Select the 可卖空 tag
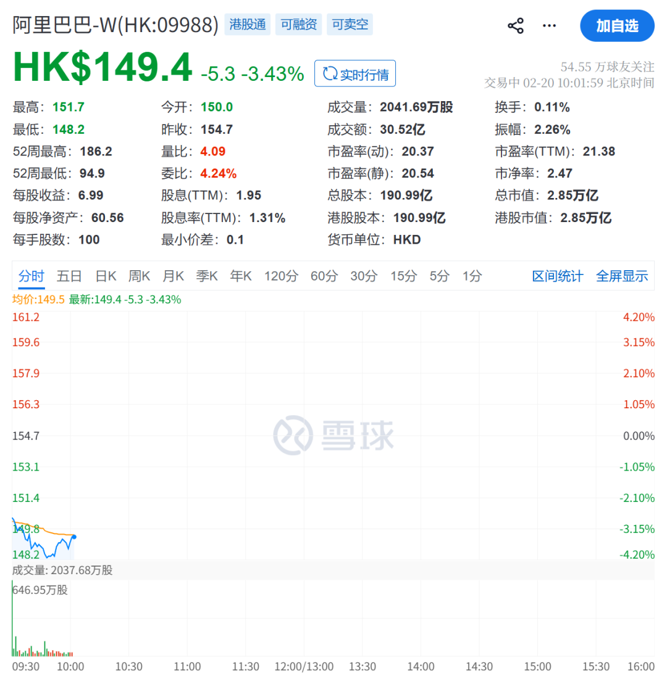This screenshot has width=667, height=679. [349, 25]
